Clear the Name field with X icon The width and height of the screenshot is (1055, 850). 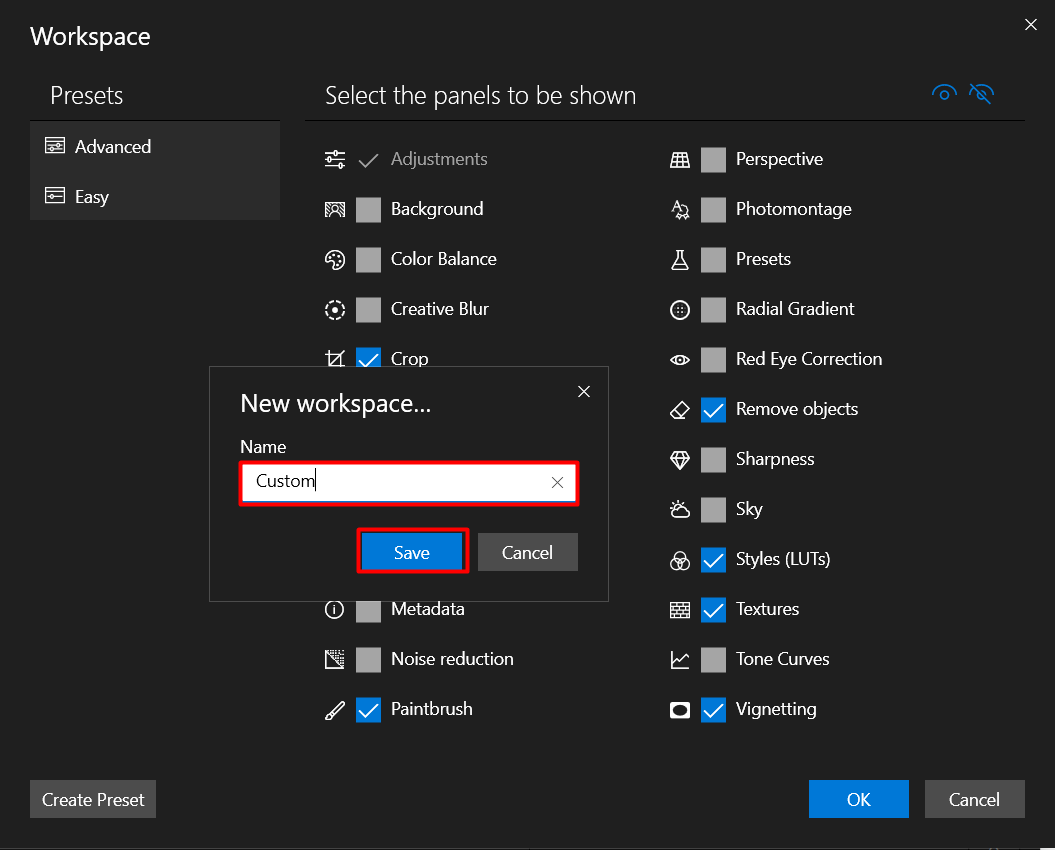[557, 482]
